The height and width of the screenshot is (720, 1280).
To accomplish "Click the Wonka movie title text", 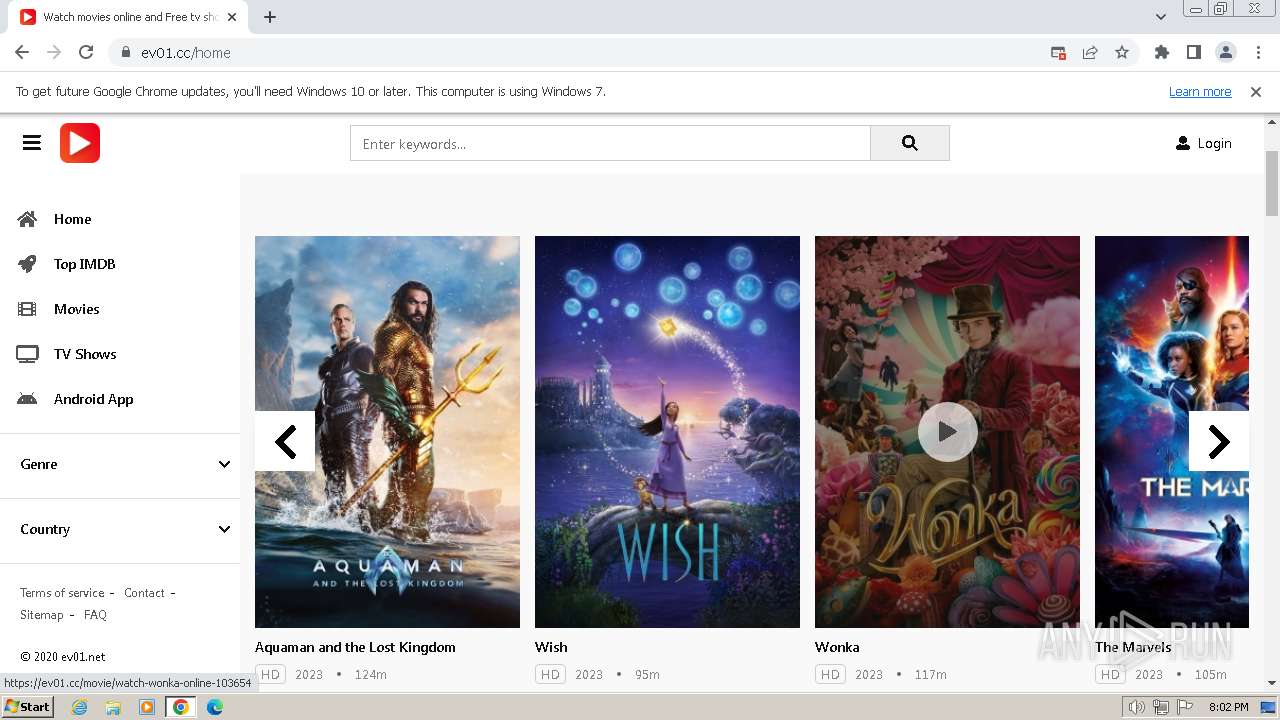I will (x=837, y=647).
